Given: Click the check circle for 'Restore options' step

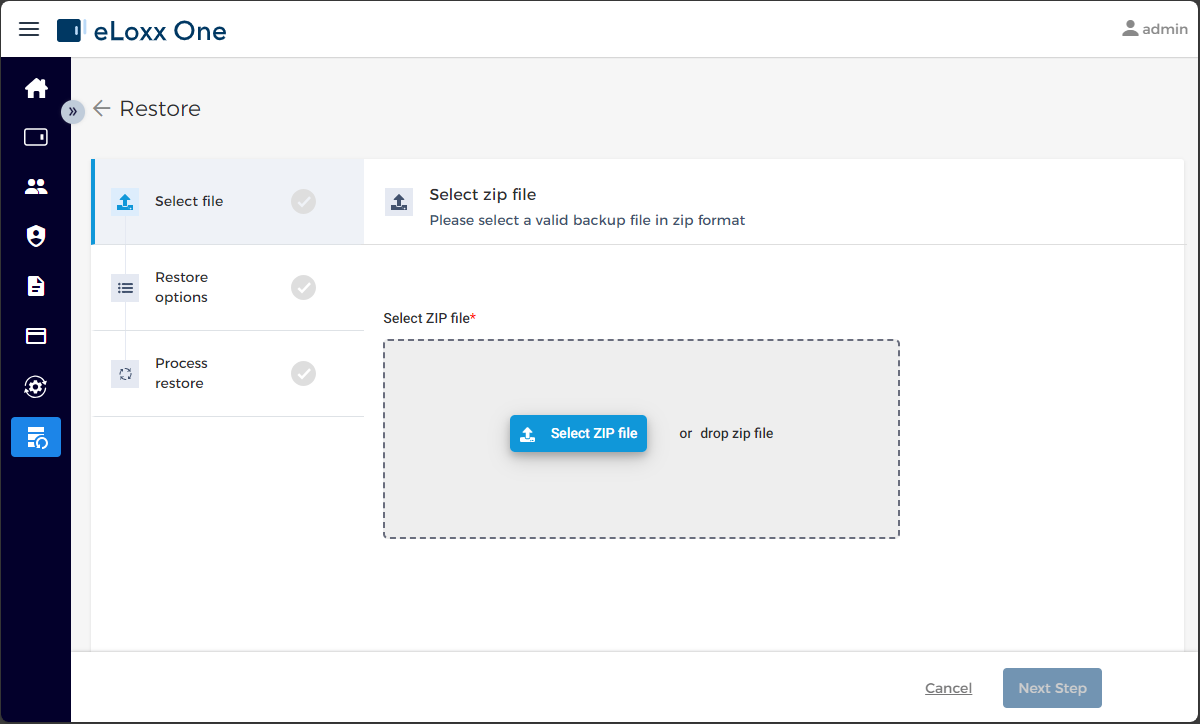Looking at the screenshot, I should [303, 288].
